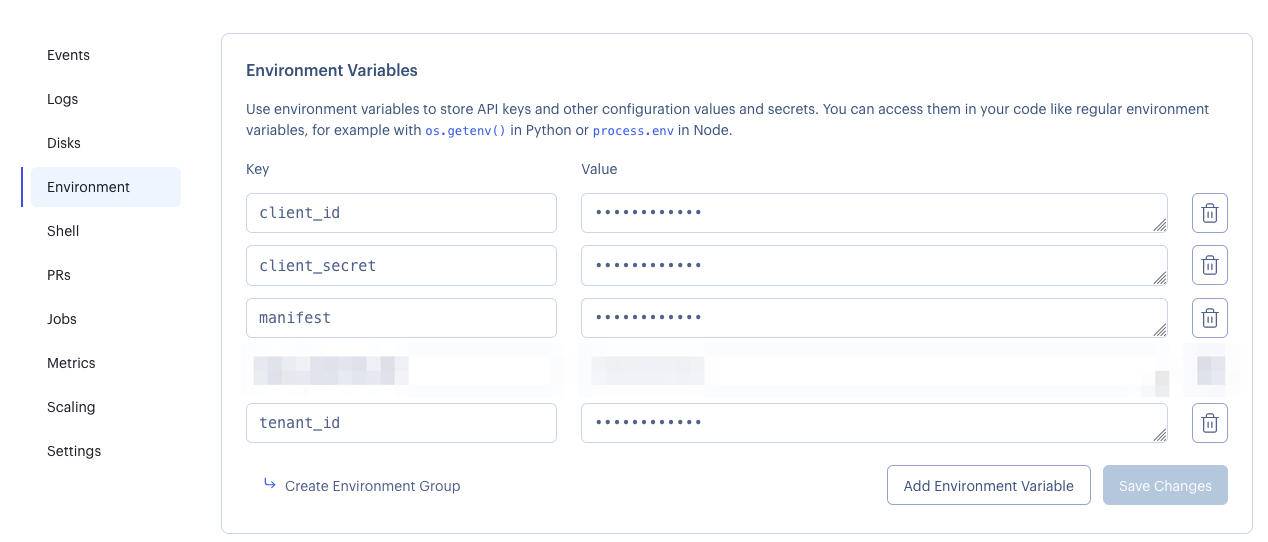Click Create Environment Group link
Viewport: 1268px width, 542px height.
372,486
